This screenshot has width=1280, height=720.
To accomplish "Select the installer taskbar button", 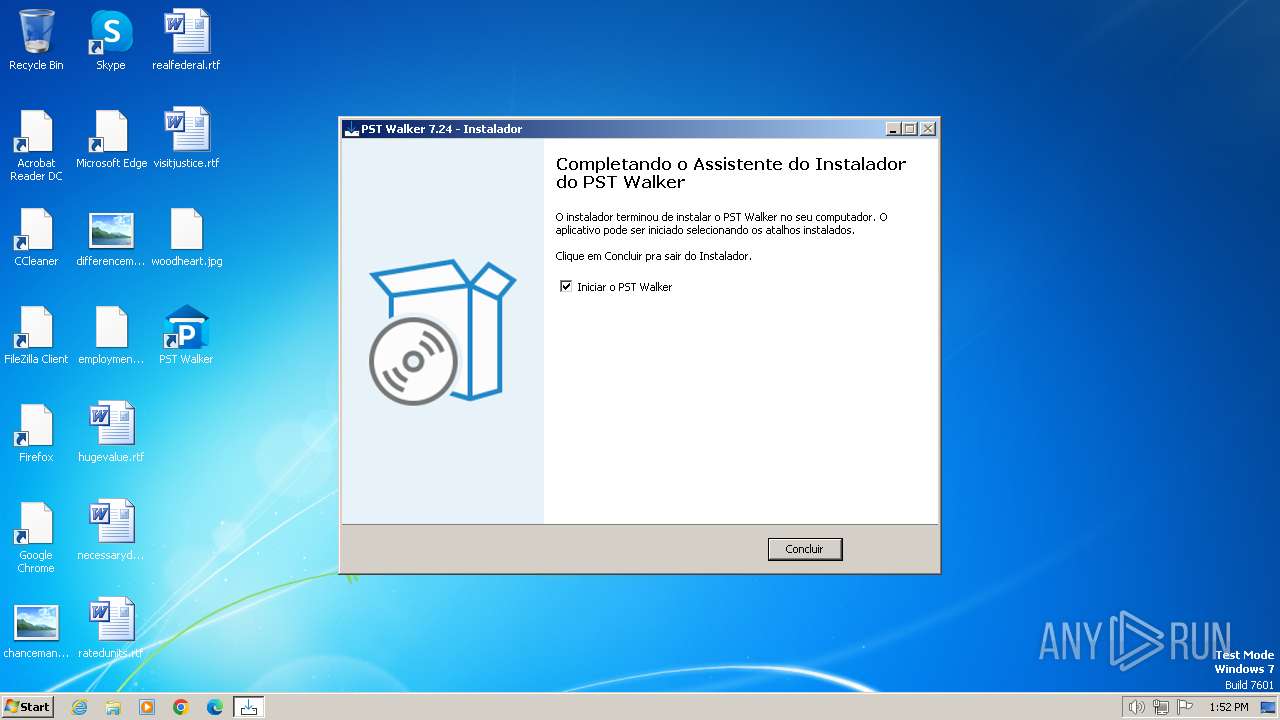I will [x=249, y=707].
